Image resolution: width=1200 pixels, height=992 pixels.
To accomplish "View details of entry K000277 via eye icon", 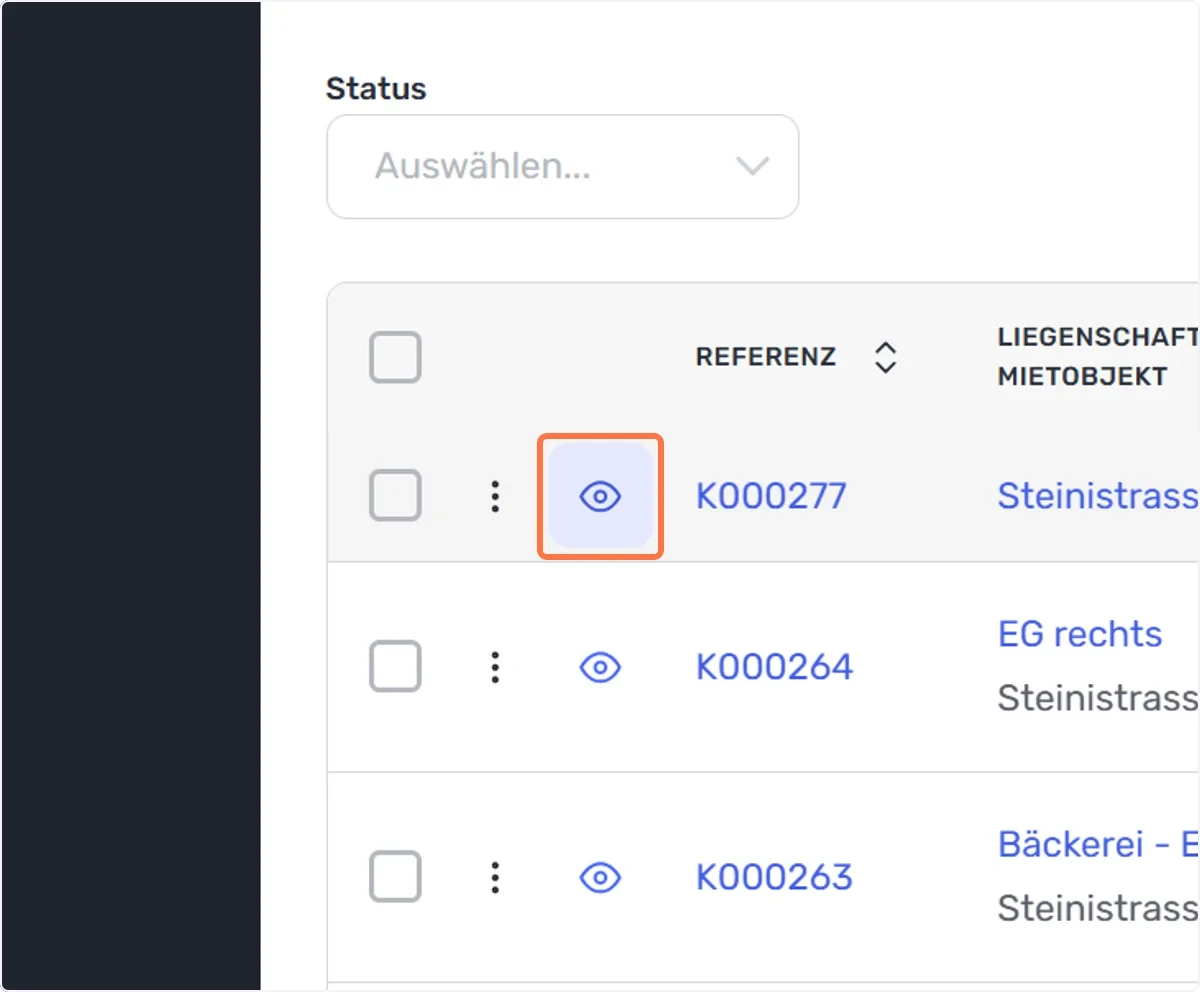I will 600,496.
